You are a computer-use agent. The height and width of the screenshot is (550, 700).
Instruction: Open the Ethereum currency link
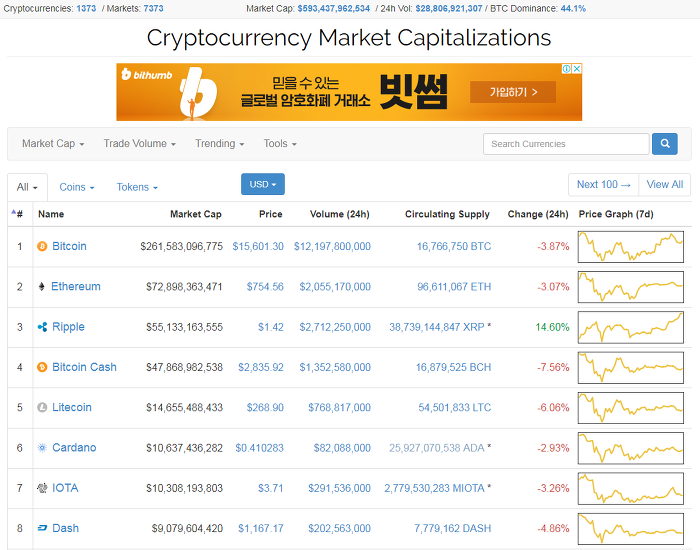(x=76, y=287)
